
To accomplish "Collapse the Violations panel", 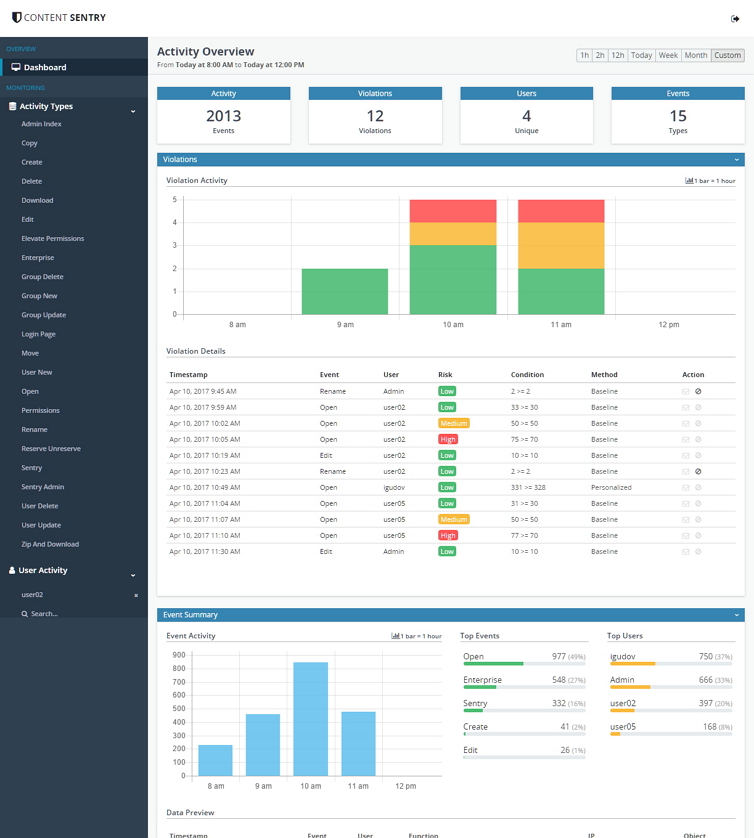I will (x=737, y=160).
